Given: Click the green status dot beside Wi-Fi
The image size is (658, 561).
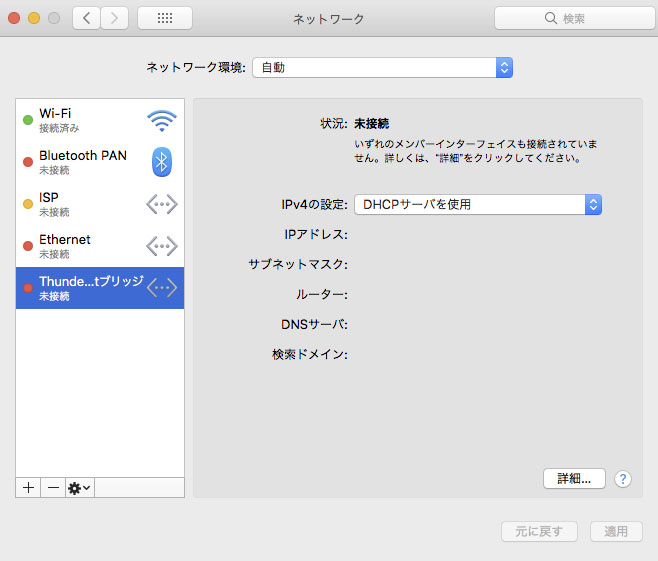Looking at the screenshot, I should (x=28, y=120).
